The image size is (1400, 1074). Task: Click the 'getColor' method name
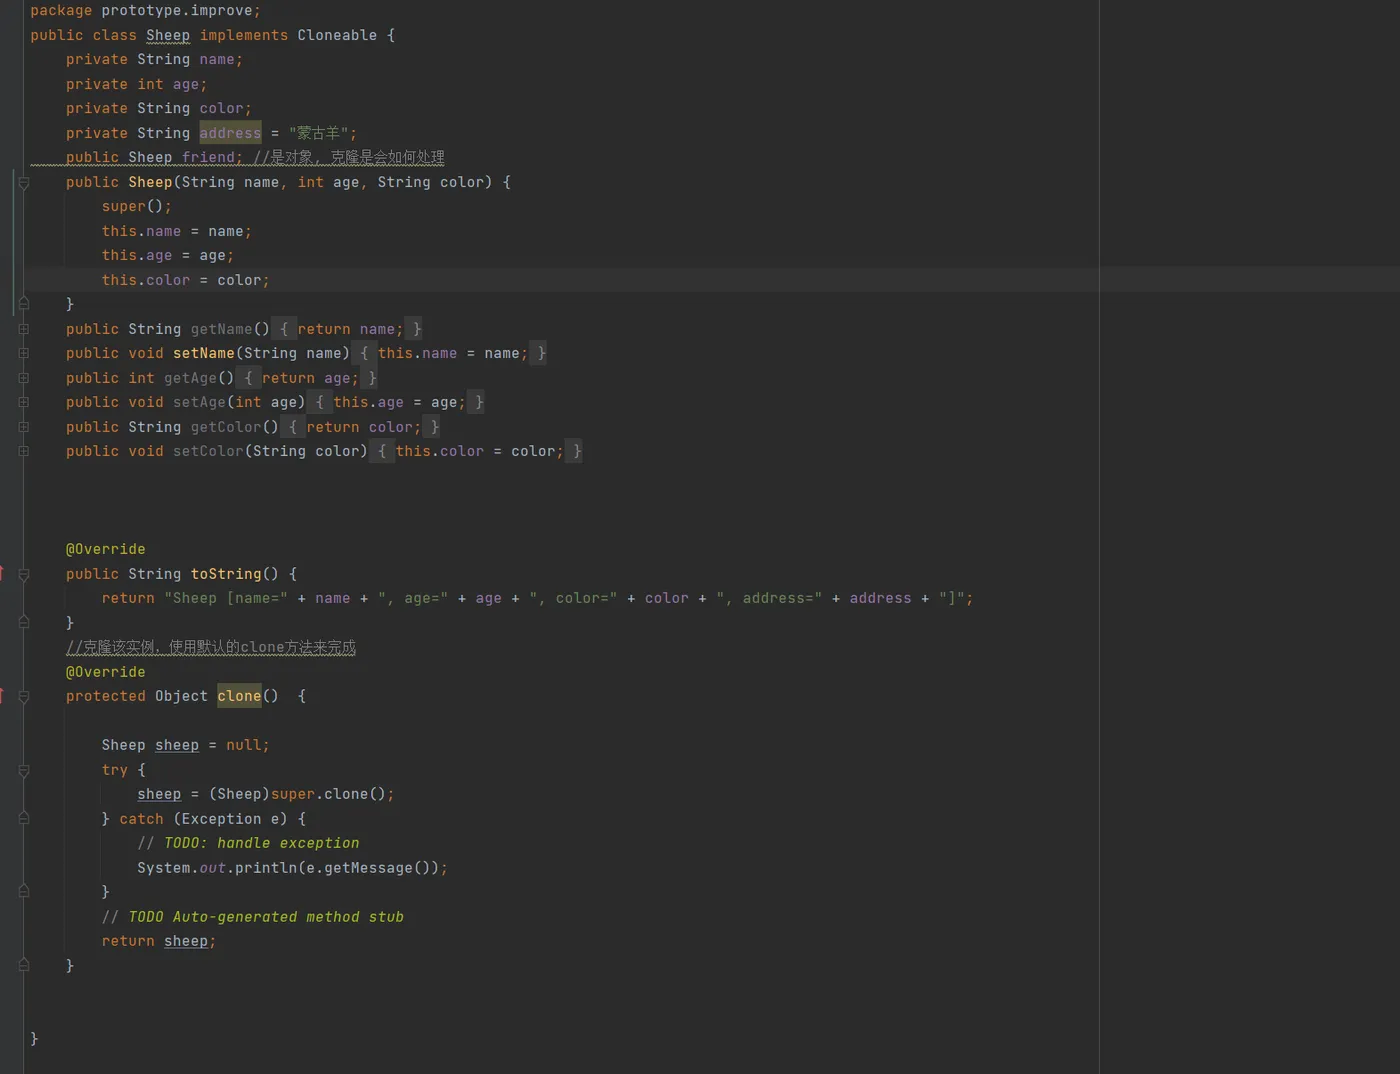pyautogui.click(x=226, y=427)
